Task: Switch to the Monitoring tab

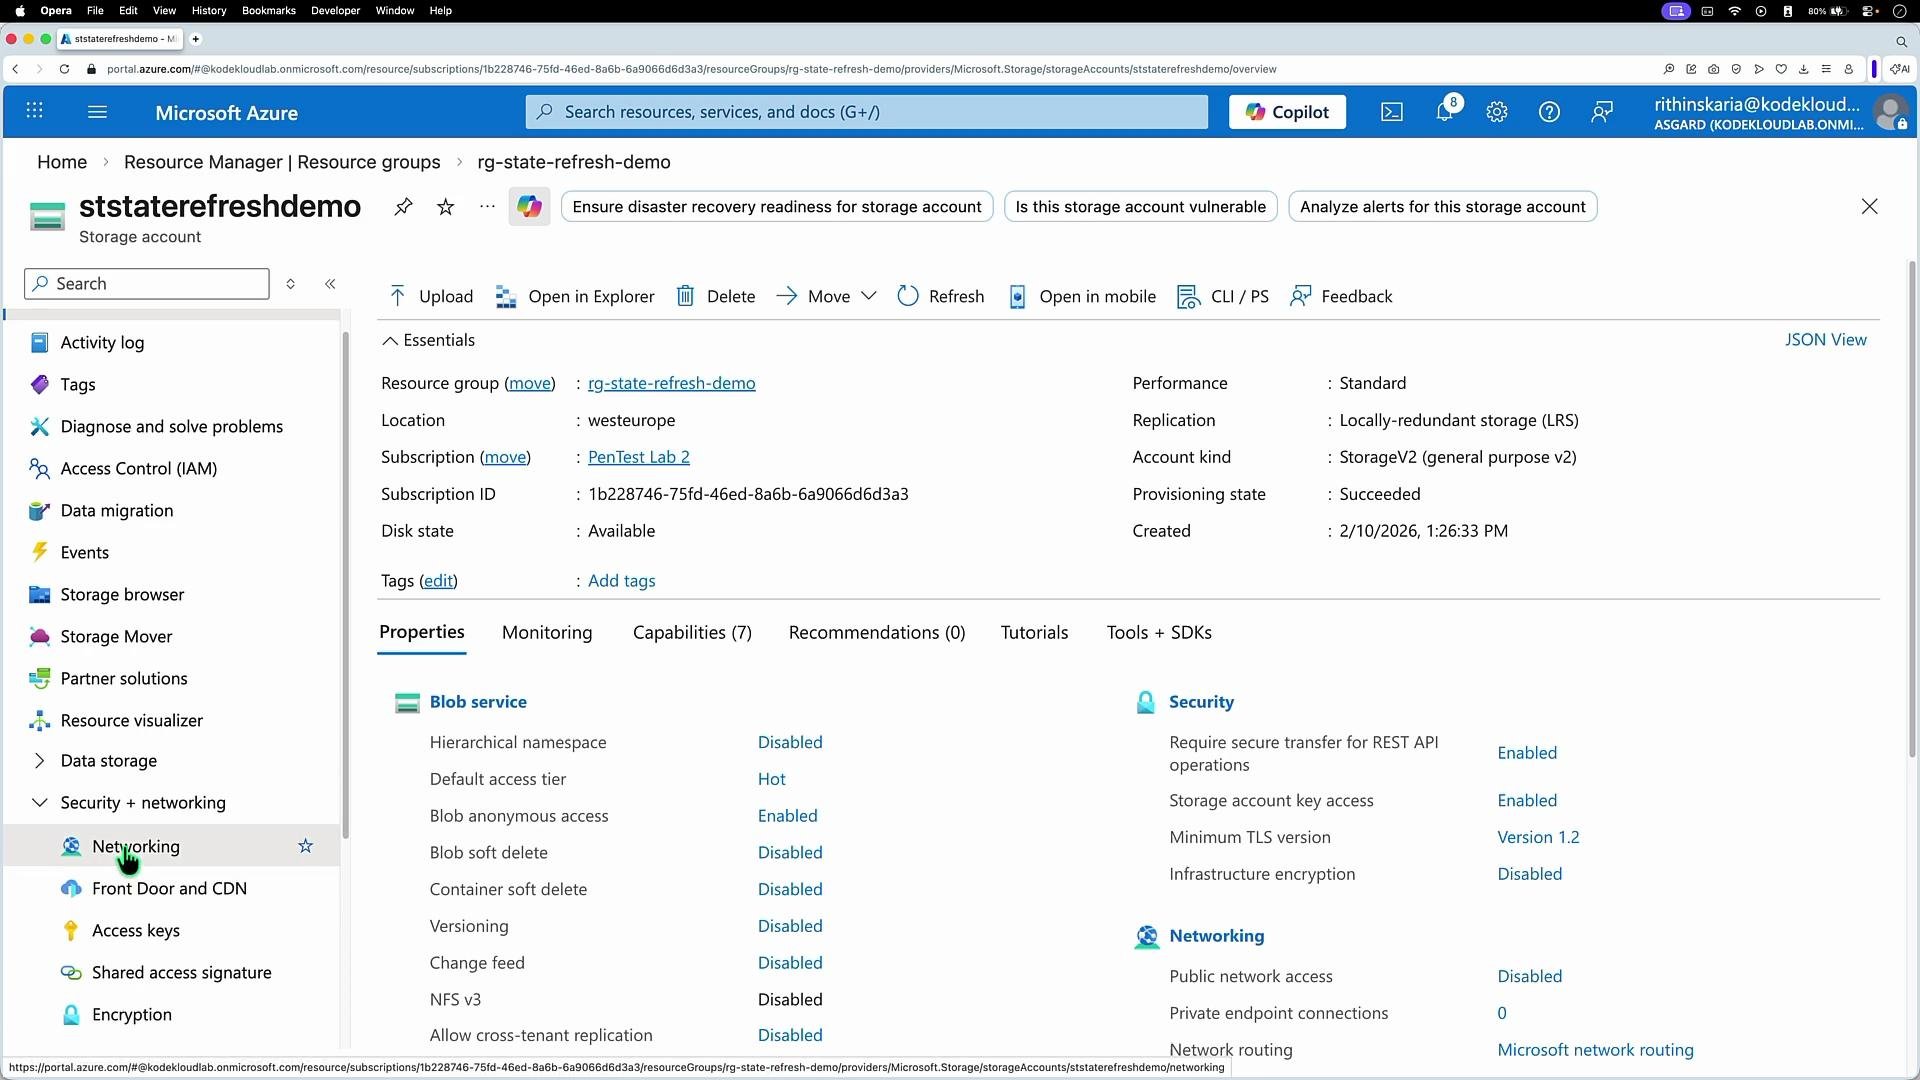Action: click(547, 633)
